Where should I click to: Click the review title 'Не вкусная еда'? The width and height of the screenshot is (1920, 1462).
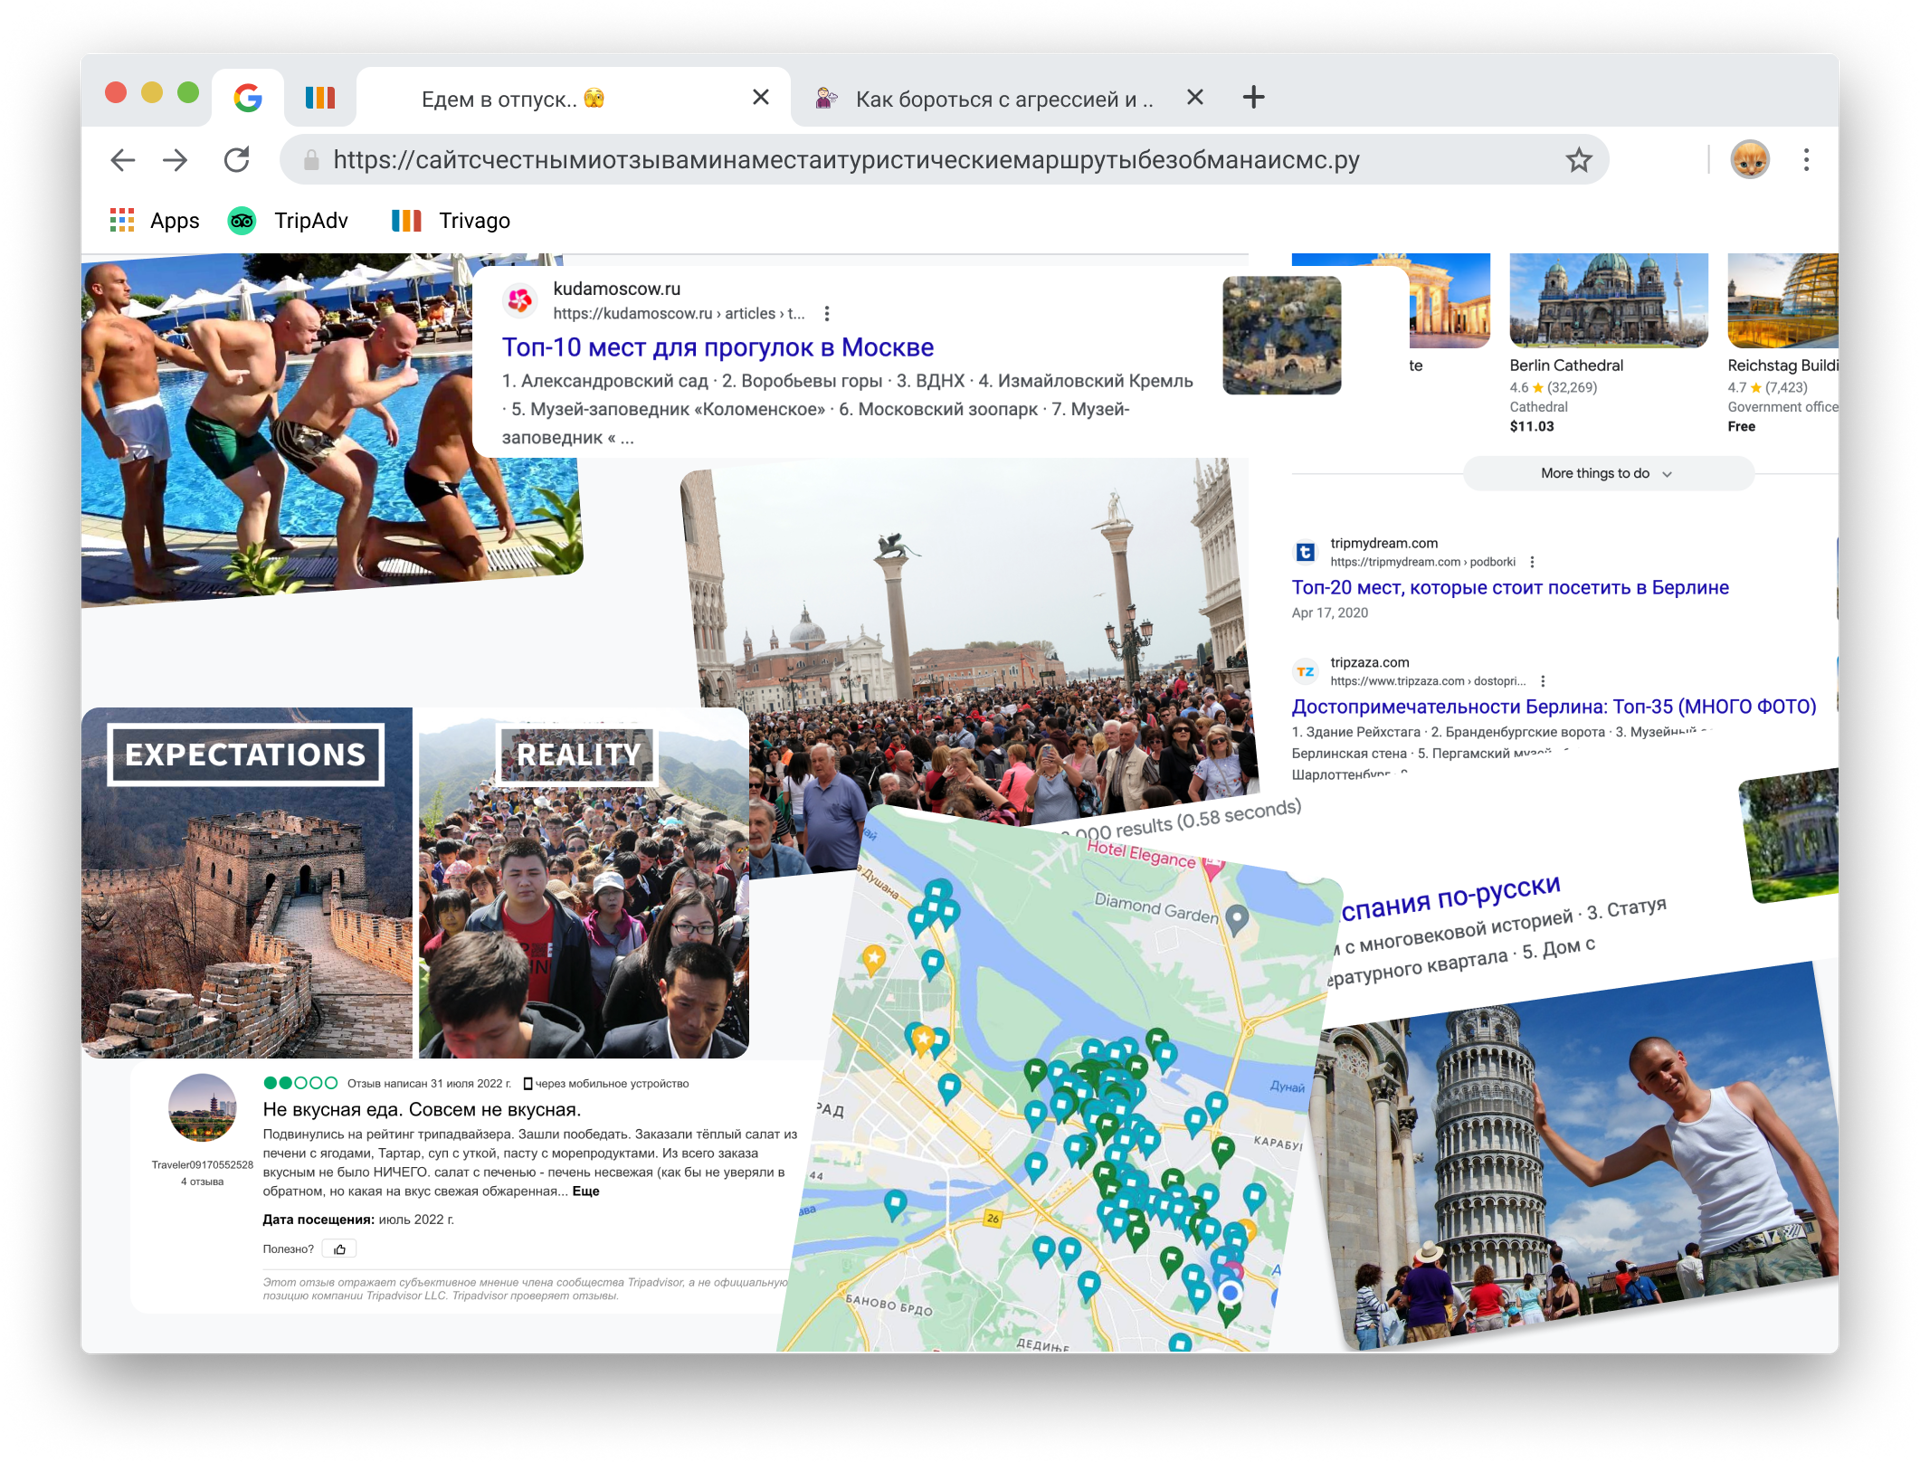pyautogui.click(x=421, y=1109)
